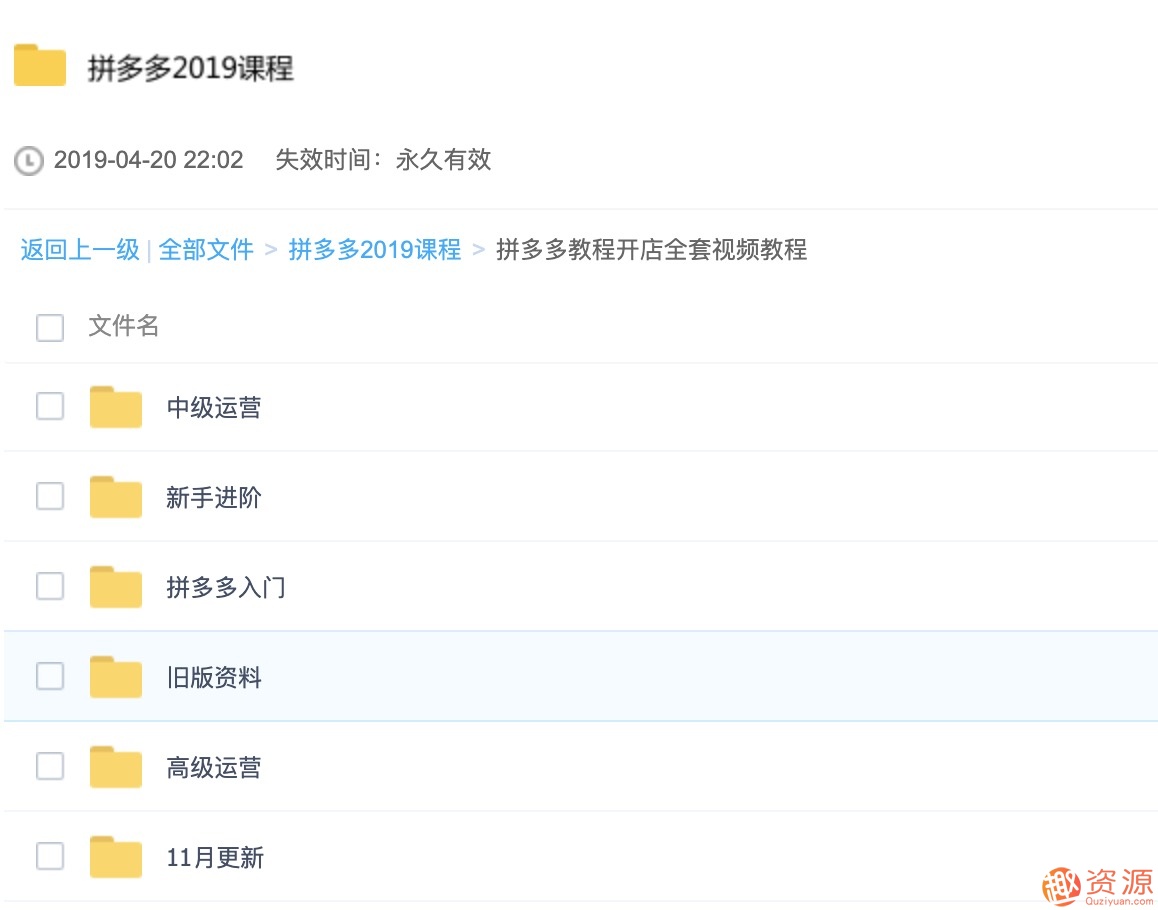Image resolution: width=1158 pixels, height=910 pixels.
Task: Check the box for 高级运营
Action: [x=49, y=767]
